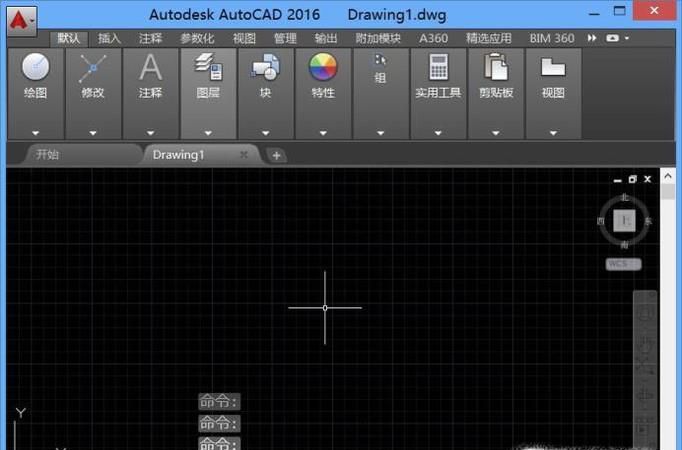Viewport: 682px width, 450px height.
Task: Open the AutoCAD application menu button
Action: click(21, 21)
